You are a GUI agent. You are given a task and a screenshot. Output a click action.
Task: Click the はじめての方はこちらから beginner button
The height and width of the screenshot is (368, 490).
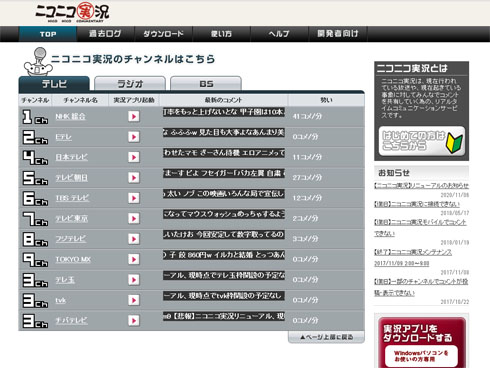click(x=422, y=141)
